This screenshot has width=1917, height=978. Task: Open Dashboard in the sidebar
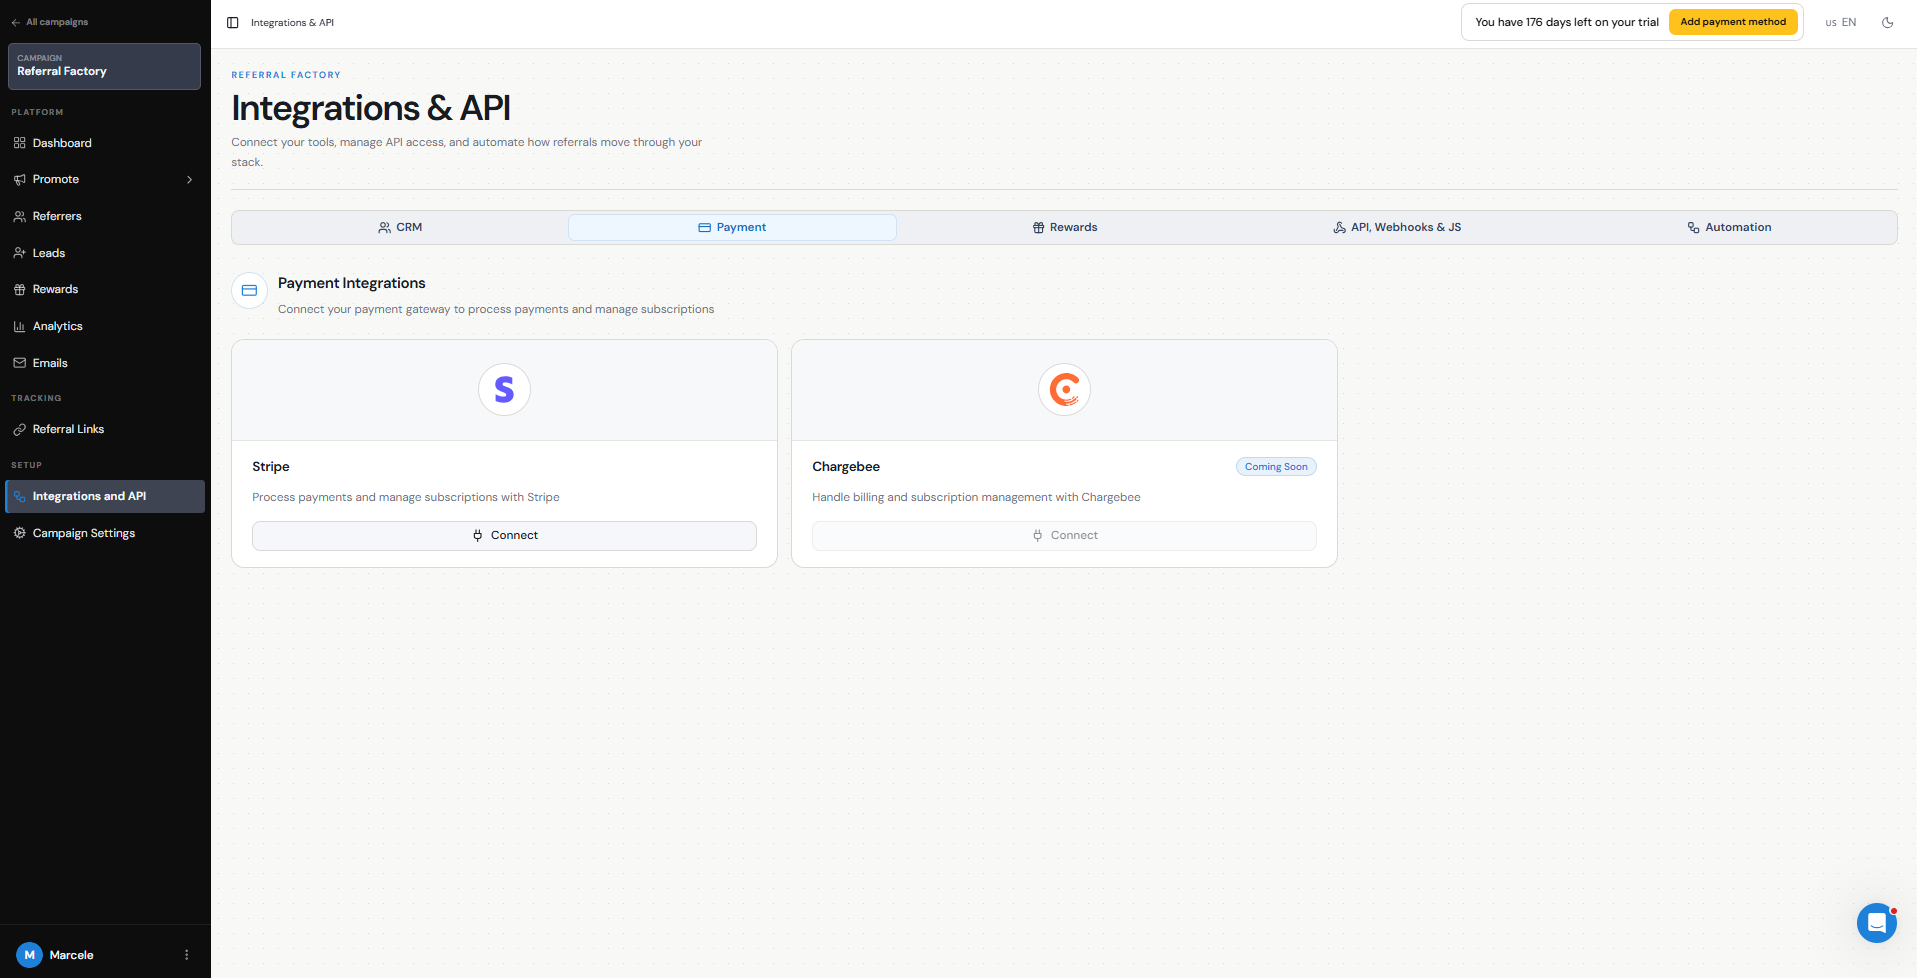[x=105, y=143]
